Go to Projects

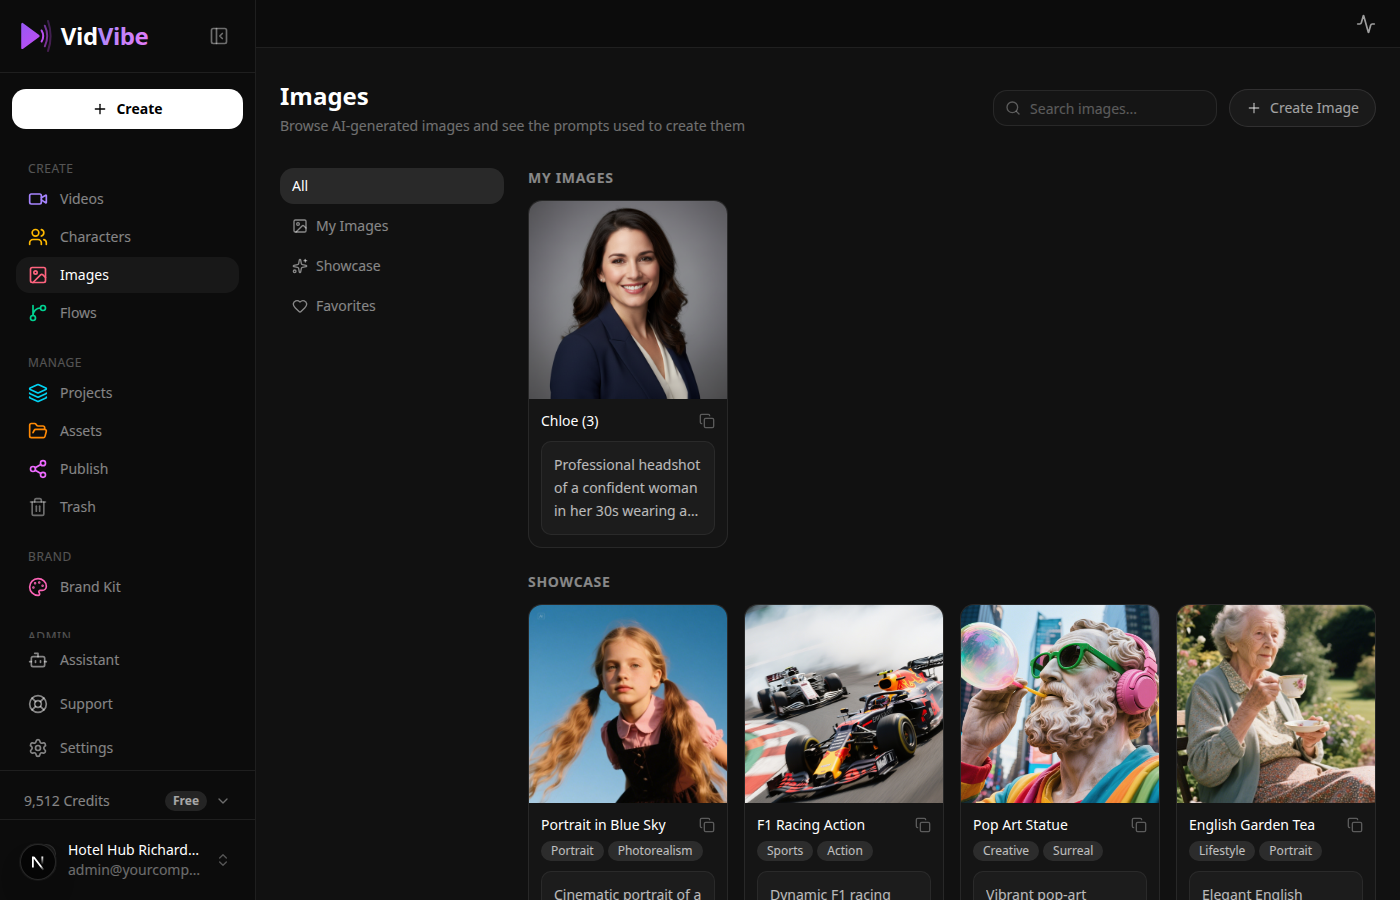tap(127, 393)
